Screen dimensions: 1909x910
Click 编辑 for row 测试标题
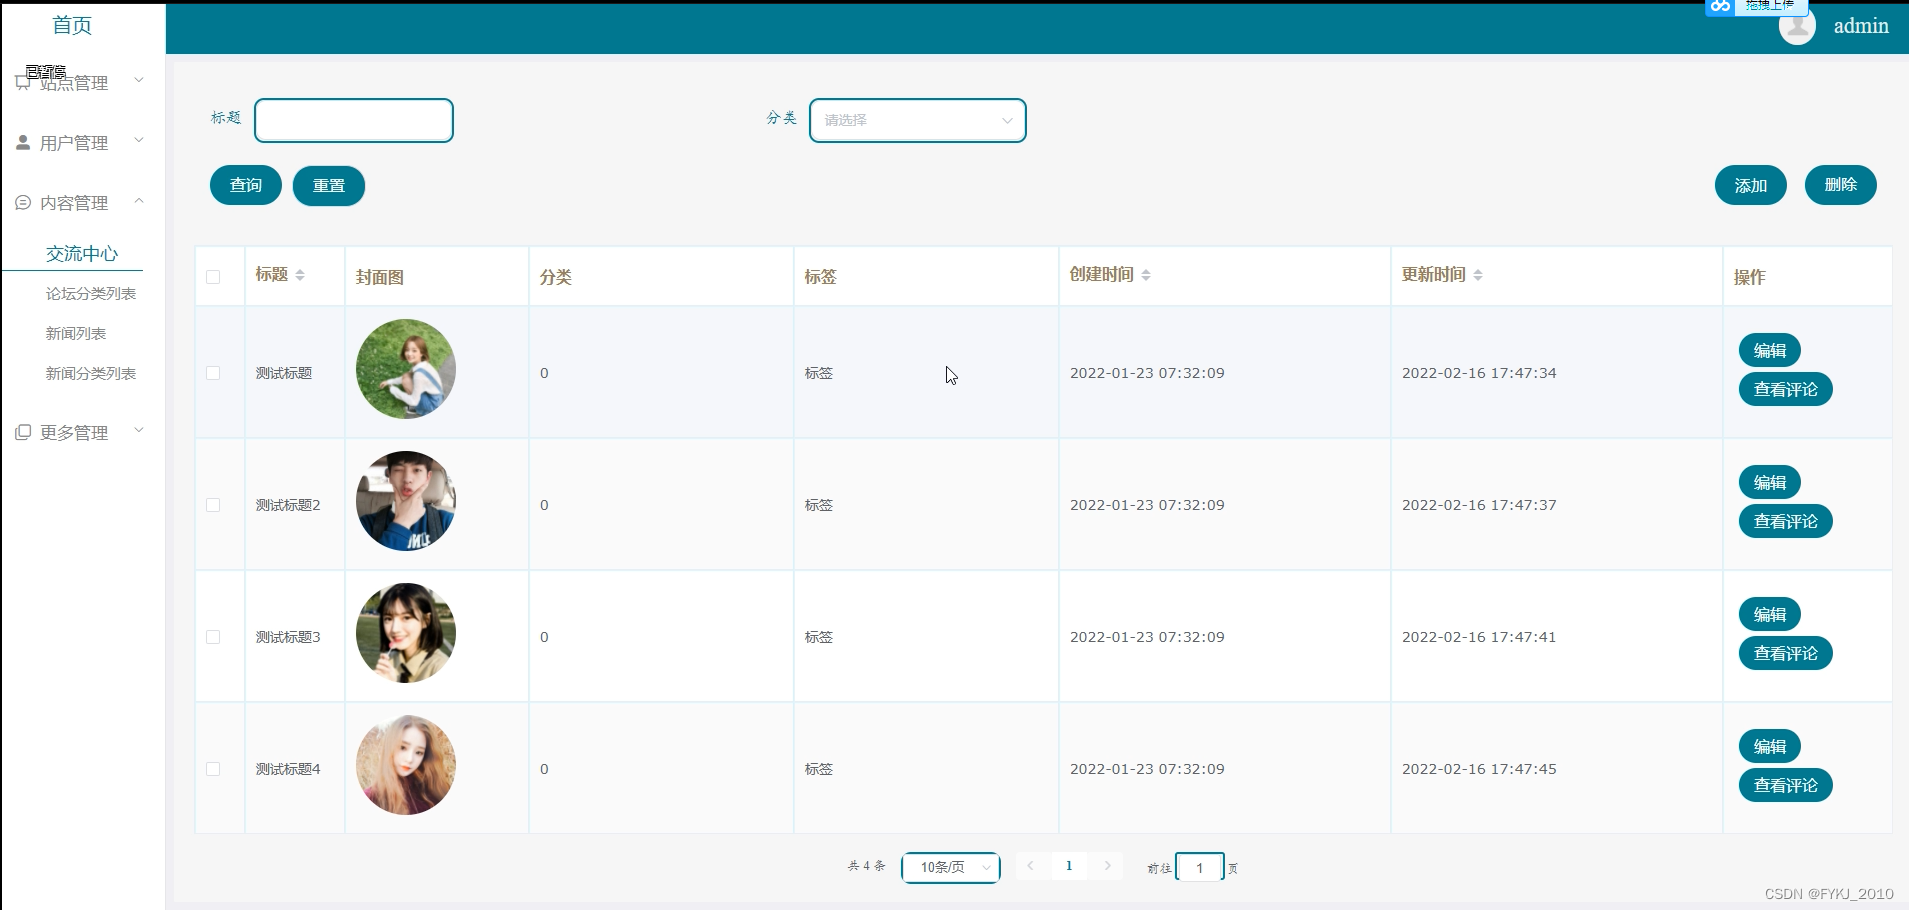click(x=1770, y=350)
